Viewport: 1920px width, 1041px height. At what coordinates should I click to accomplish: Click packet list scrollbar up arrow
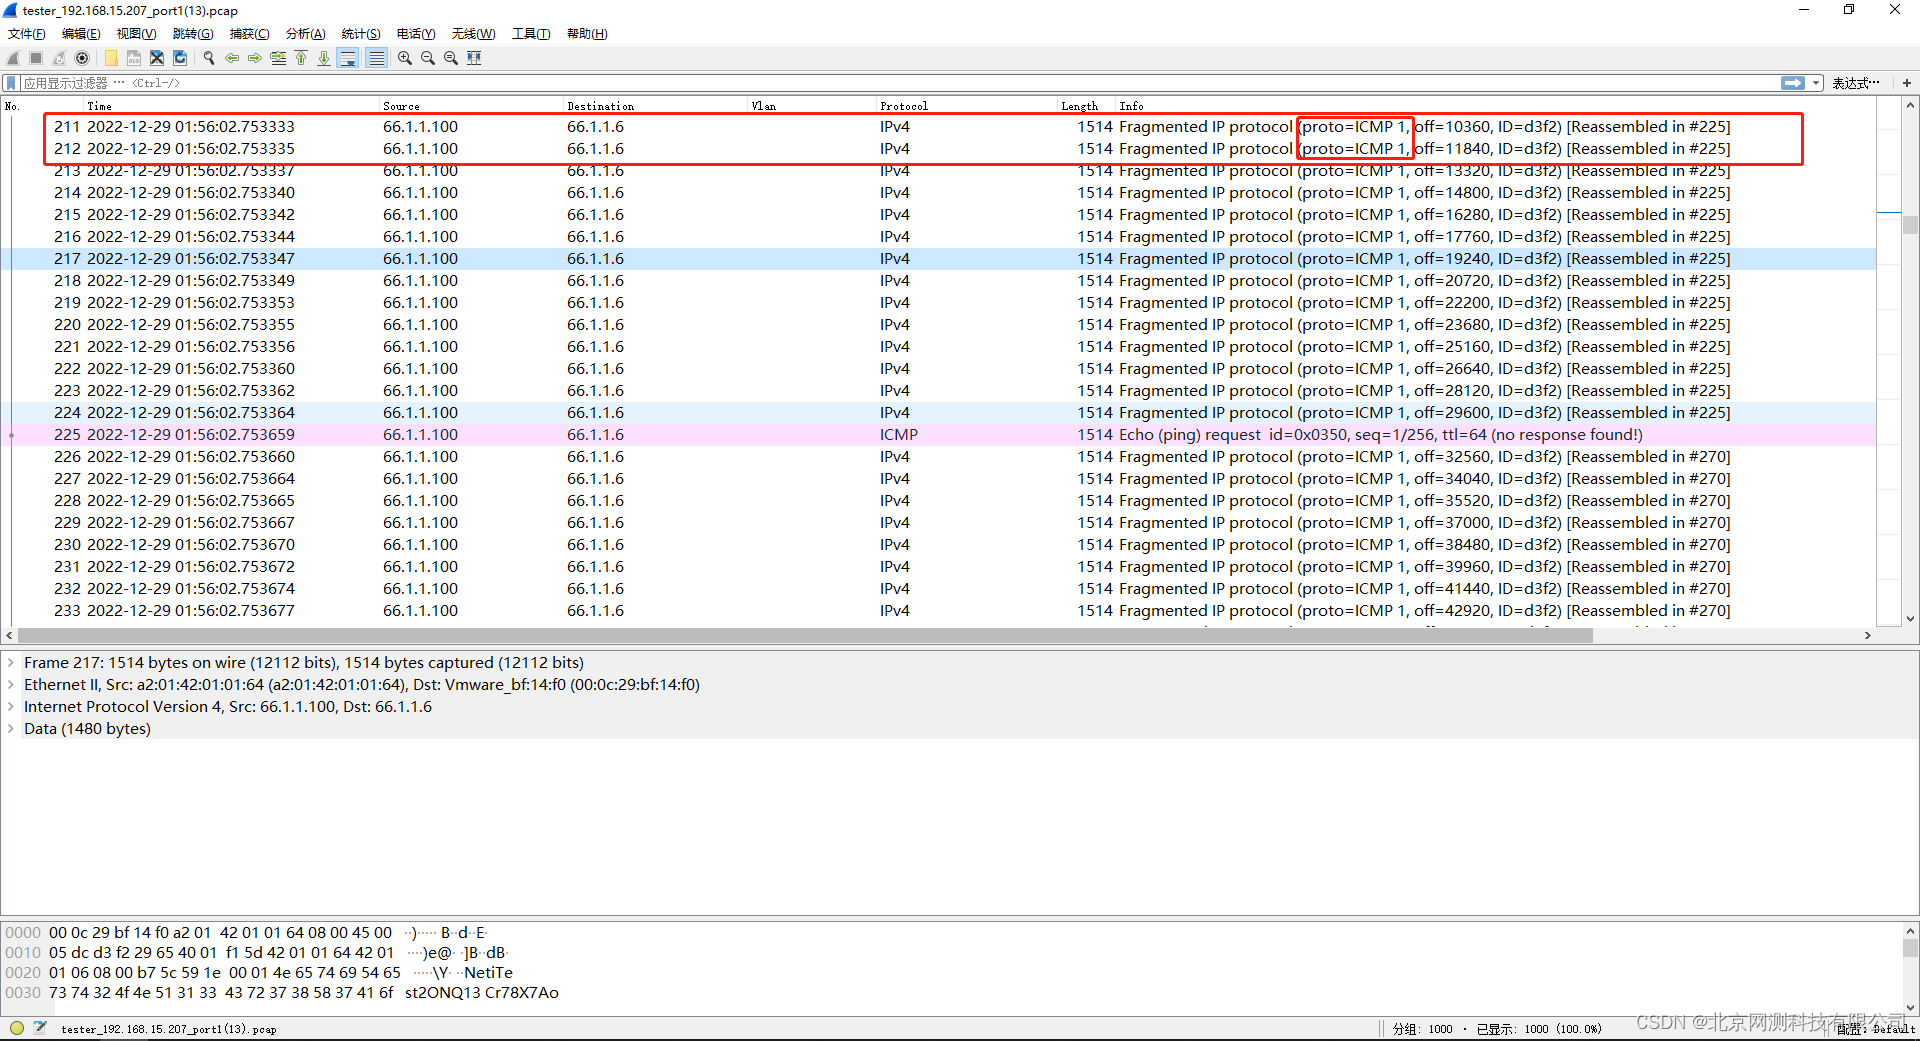(1910, 105)
